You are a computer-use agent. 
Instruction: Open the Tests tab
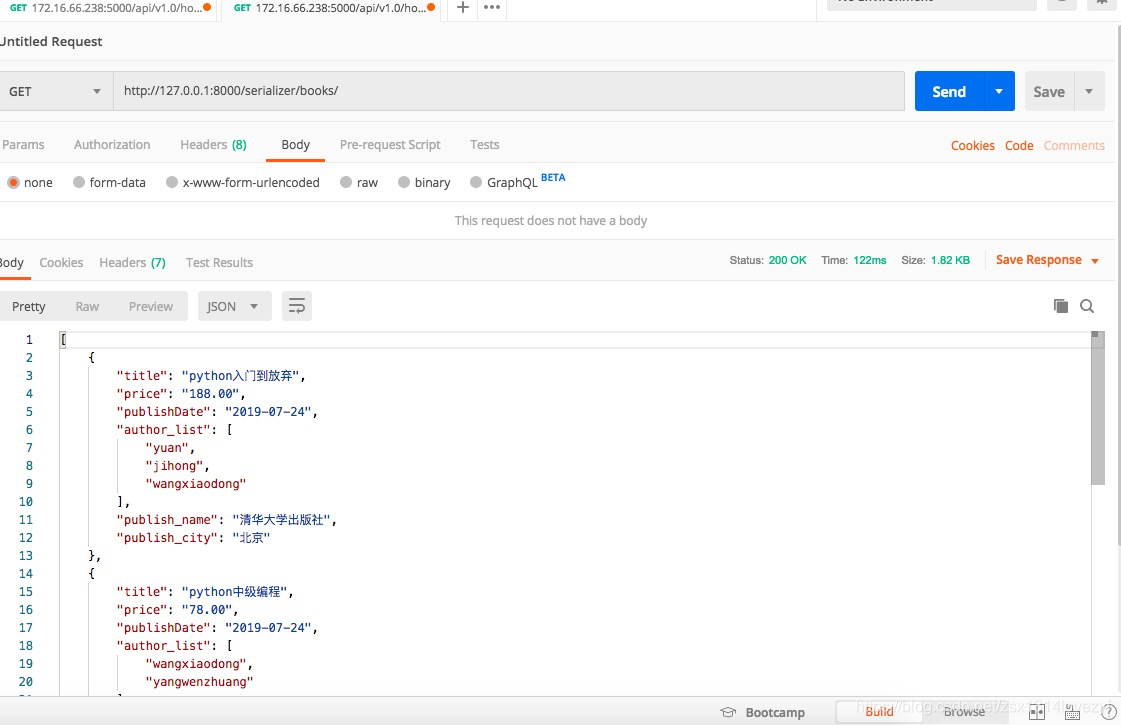click(x=485, y=144)
